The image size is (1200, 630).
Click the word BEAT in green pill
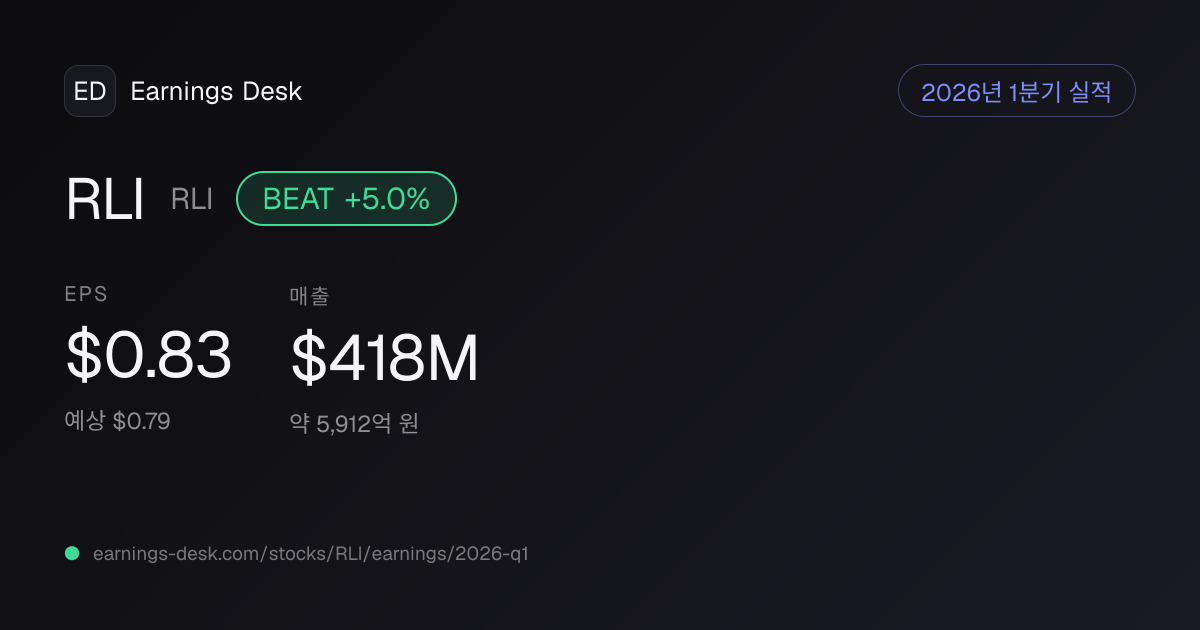point(298,199)
